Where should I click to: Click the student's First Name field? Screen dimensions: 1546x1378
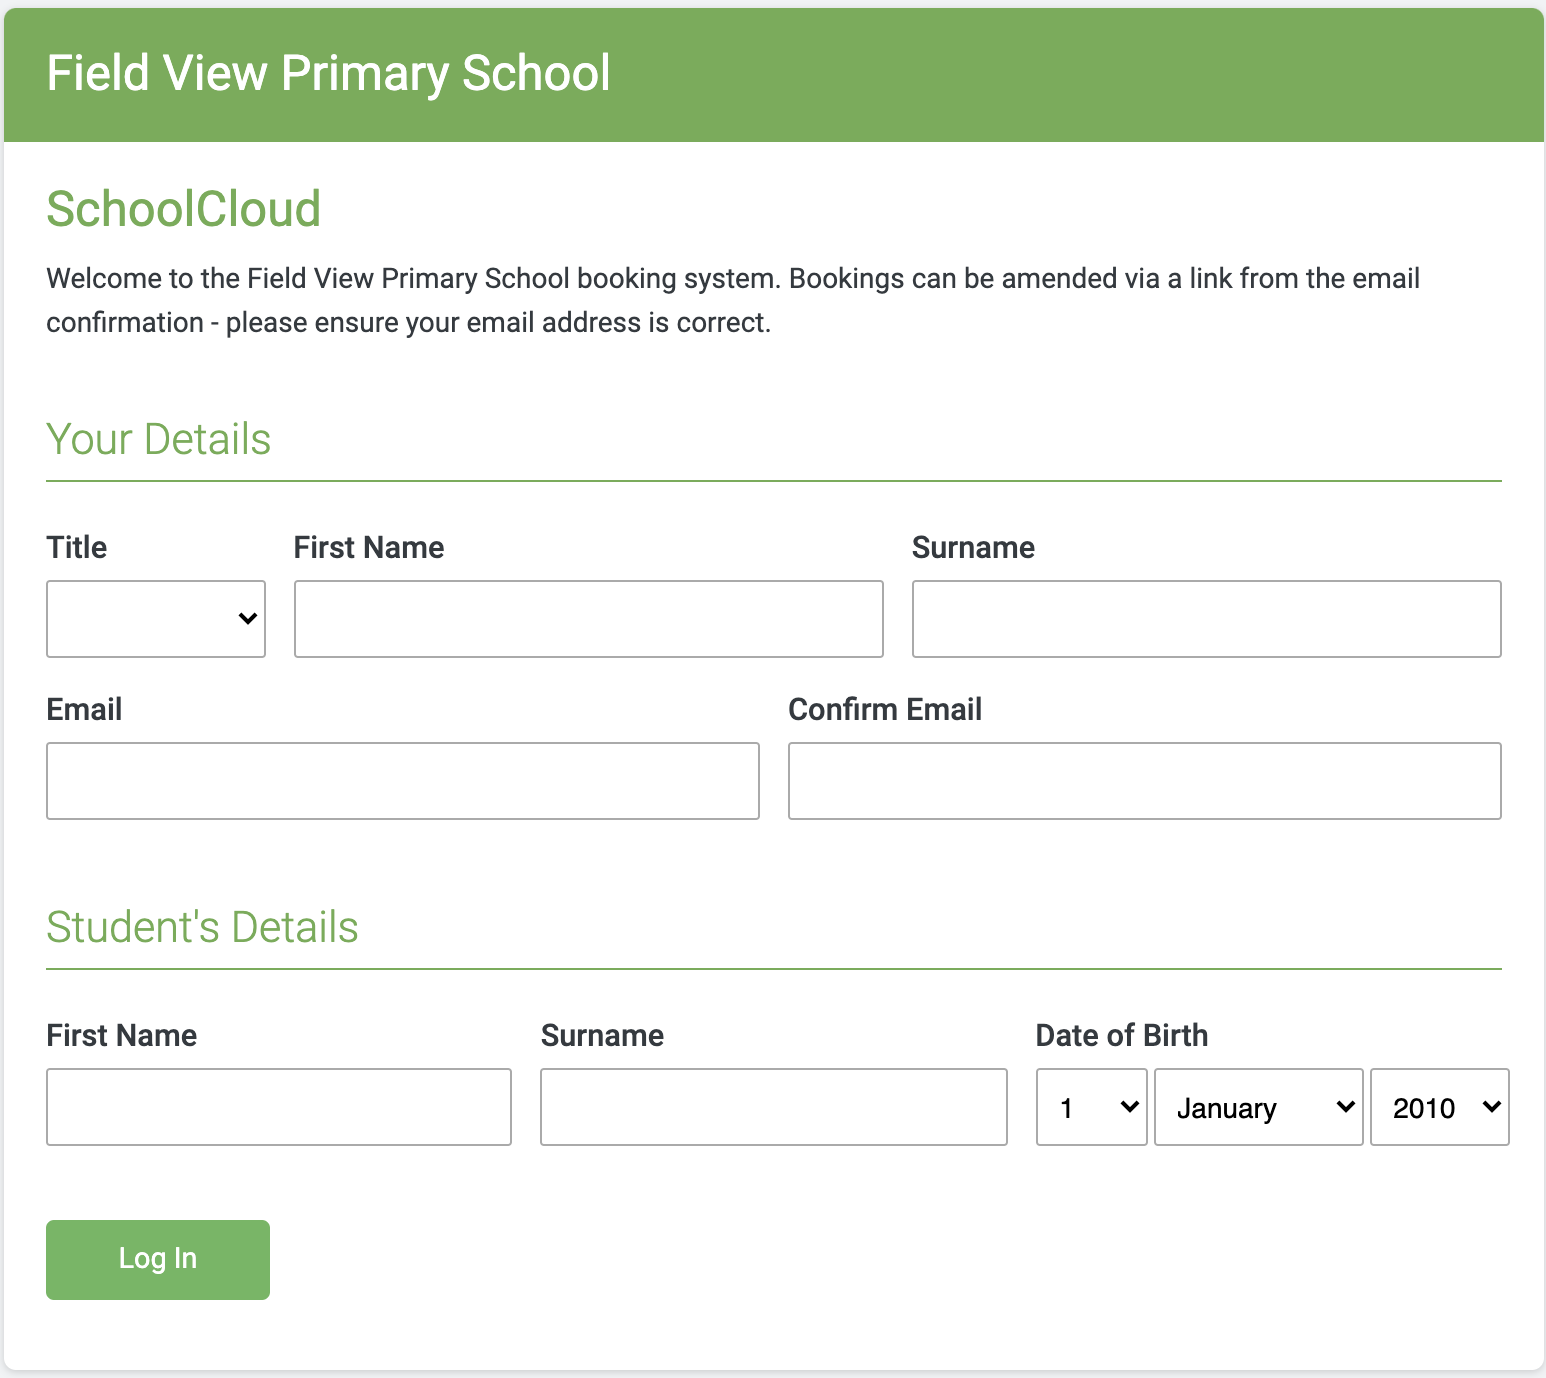279,1107
